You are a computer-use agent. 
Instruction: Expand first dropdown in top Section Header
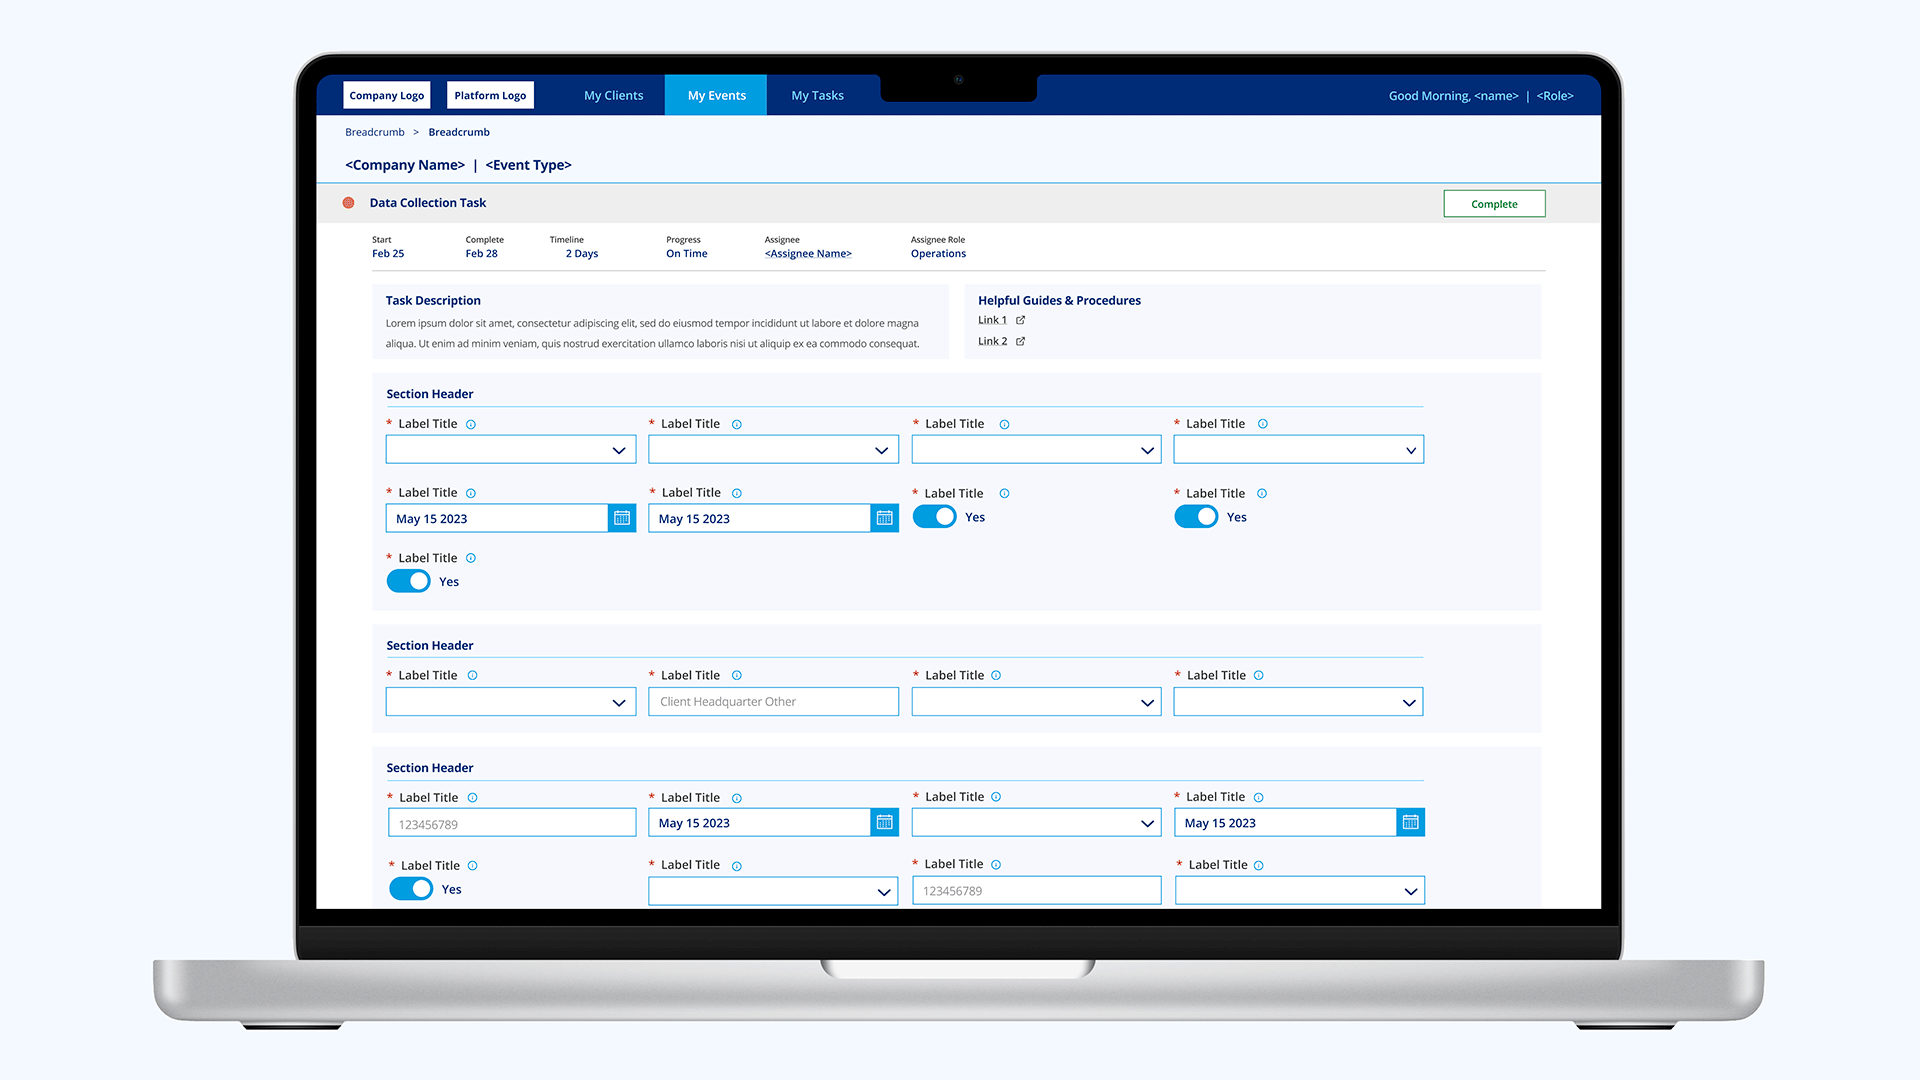pos(511,450)
